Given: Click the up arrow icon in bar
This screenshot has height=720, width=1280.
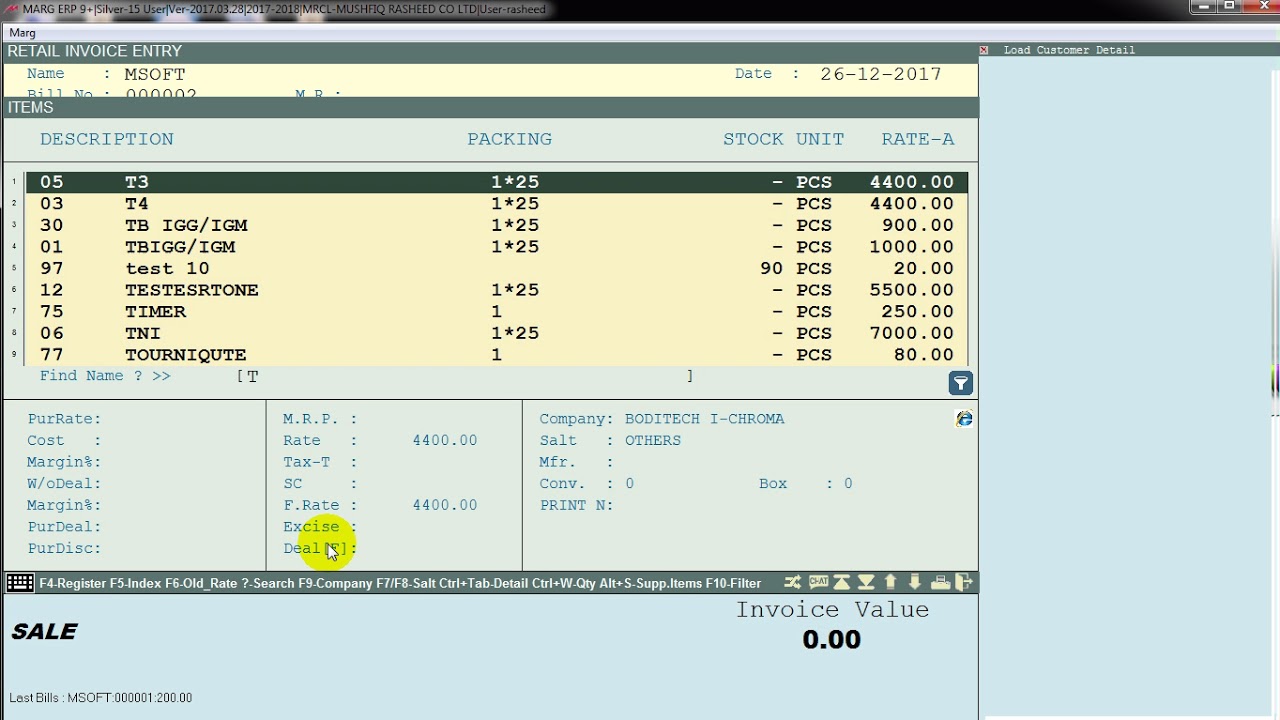Looking at the screenshot, I should point(890,582).
